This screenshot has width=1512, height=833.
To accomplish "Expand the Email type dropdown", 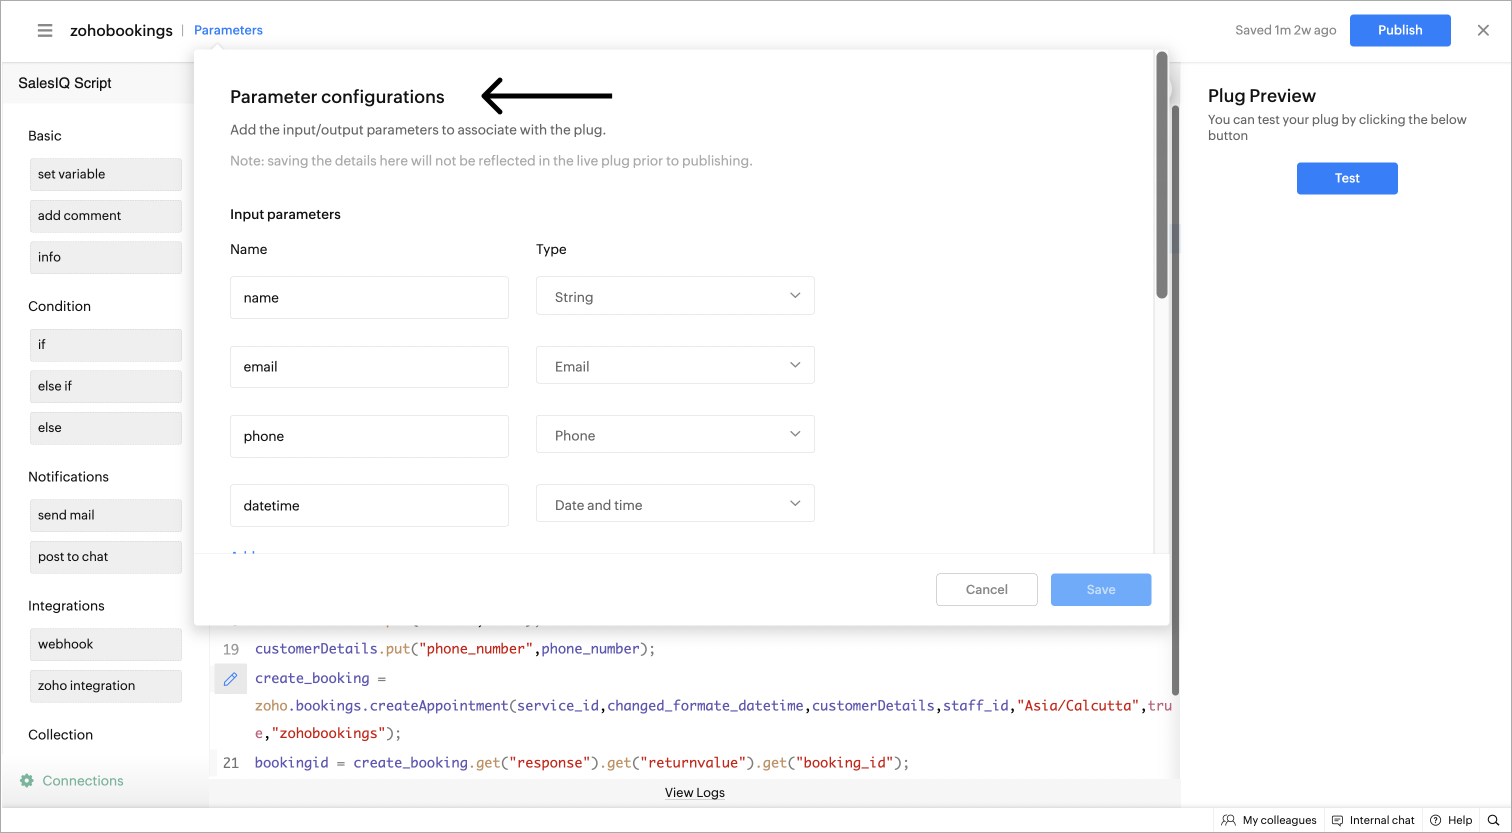I will (675, 365).
